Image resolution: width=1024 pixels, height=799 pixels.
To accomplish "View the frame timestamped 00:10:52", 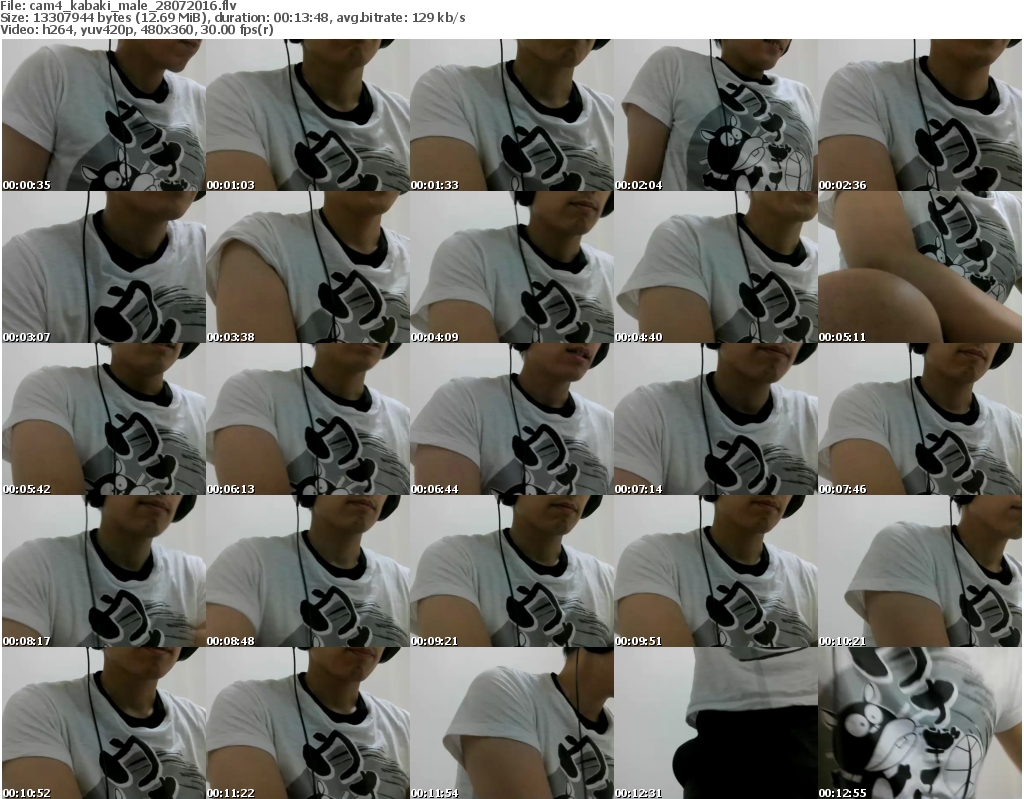I will pos(104,723).
